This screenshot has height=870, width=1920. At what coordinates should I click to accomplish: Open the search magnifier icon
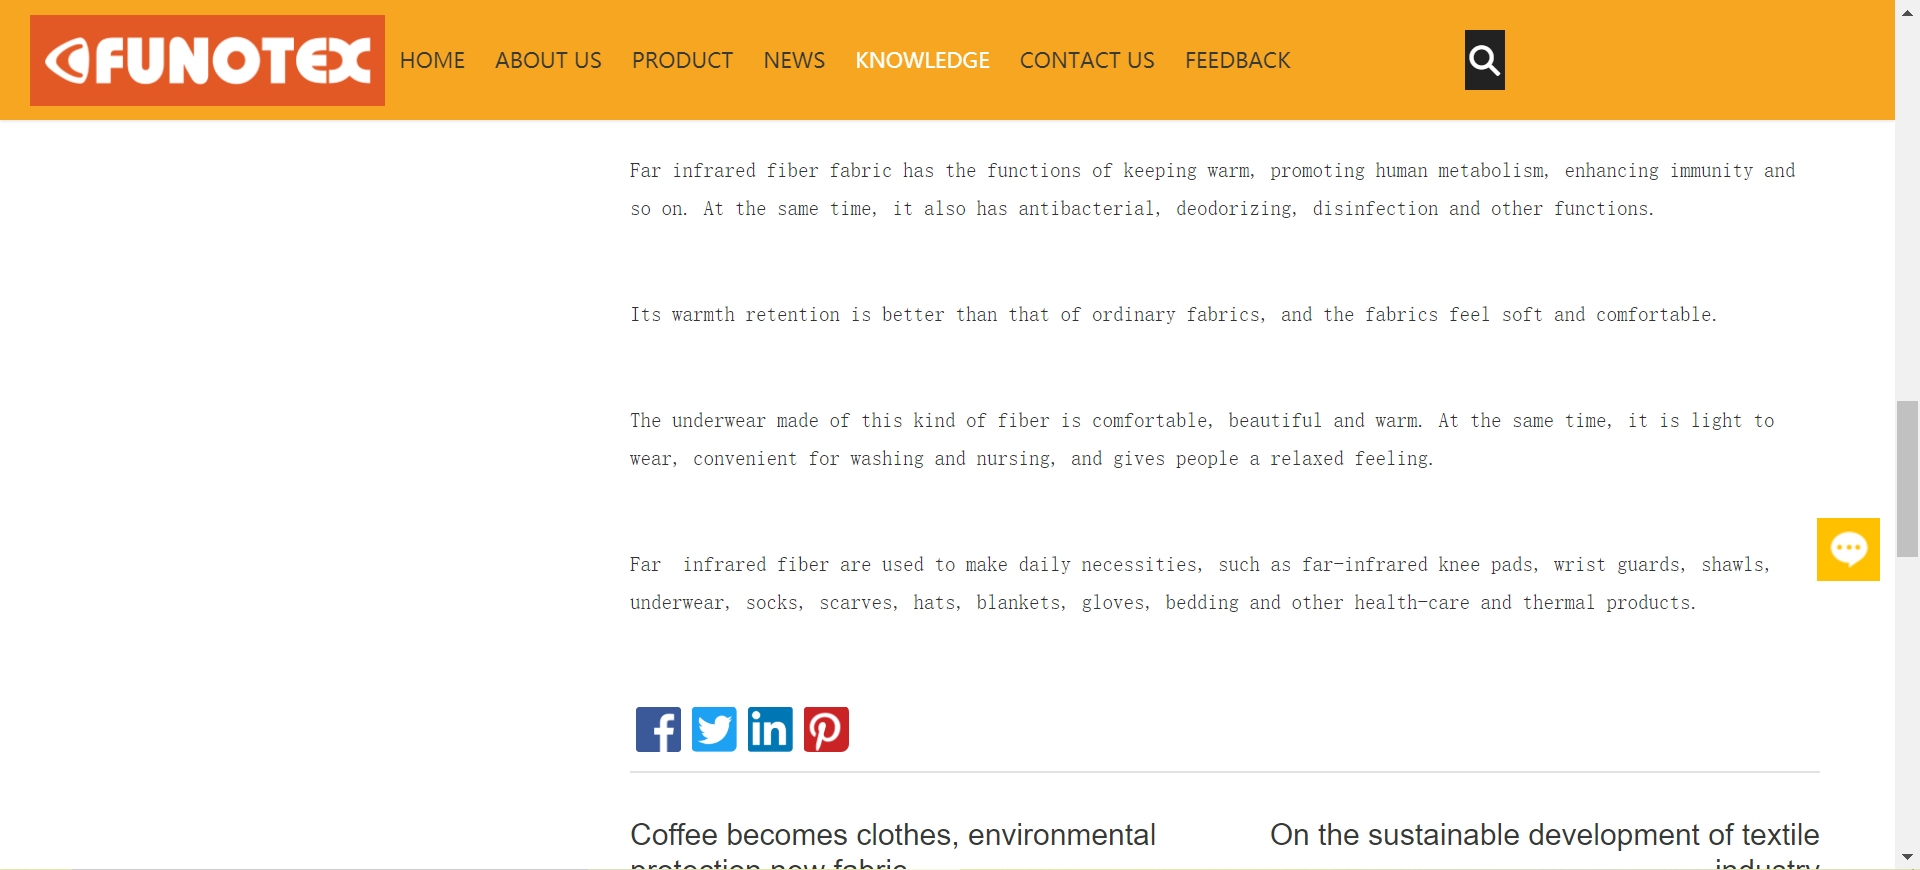point(1485,60)
